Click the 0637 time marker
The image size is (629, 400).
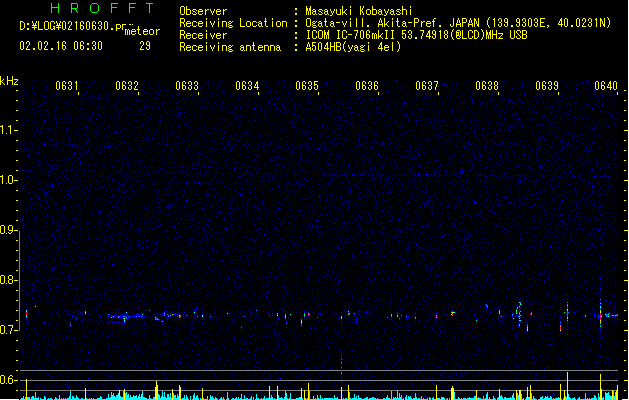pyautogui.click(x=427, y=86)
